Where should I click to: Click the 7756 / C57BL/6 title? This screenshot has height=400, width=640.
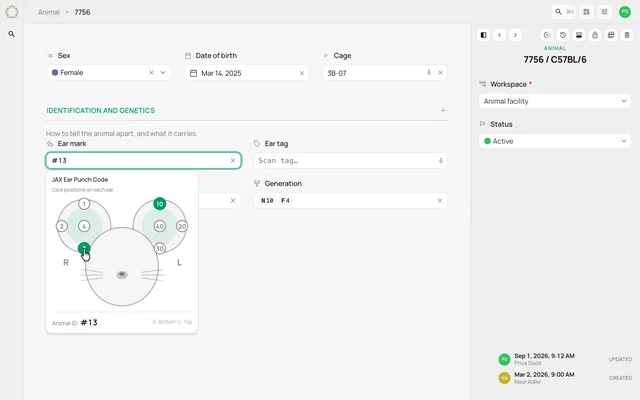coord(555,60)
